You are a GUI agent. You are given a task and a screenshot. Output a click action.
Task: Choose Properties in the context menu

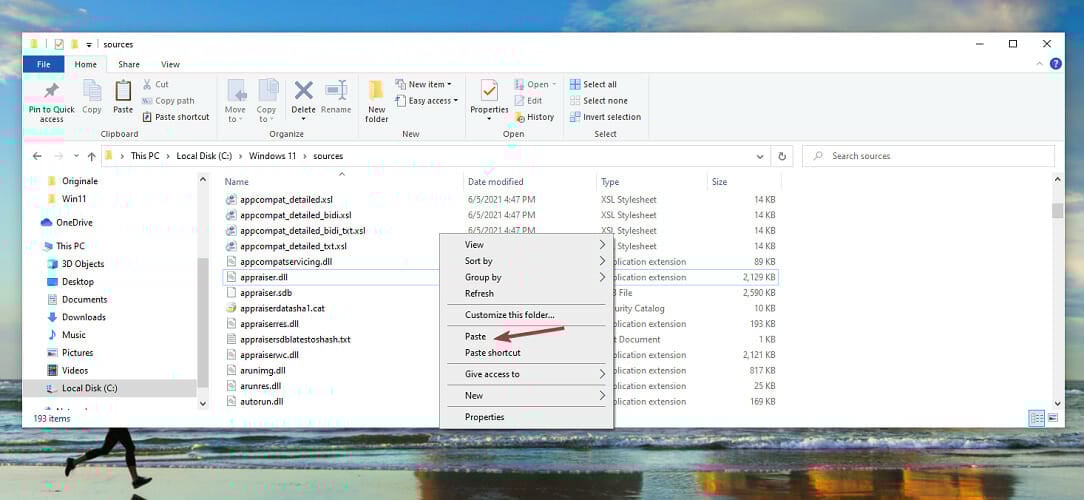[x=527, y=417]
